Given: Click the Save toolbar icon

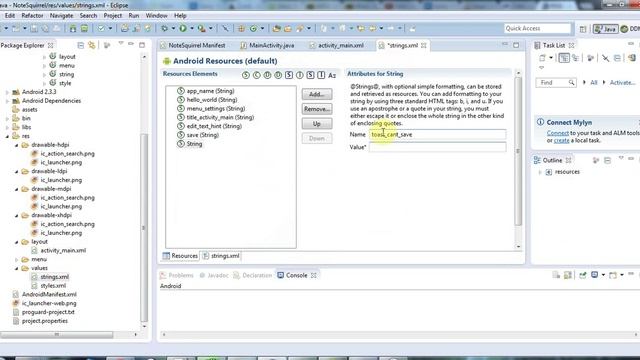Looking at the screenshot, I should pos(34,28).
